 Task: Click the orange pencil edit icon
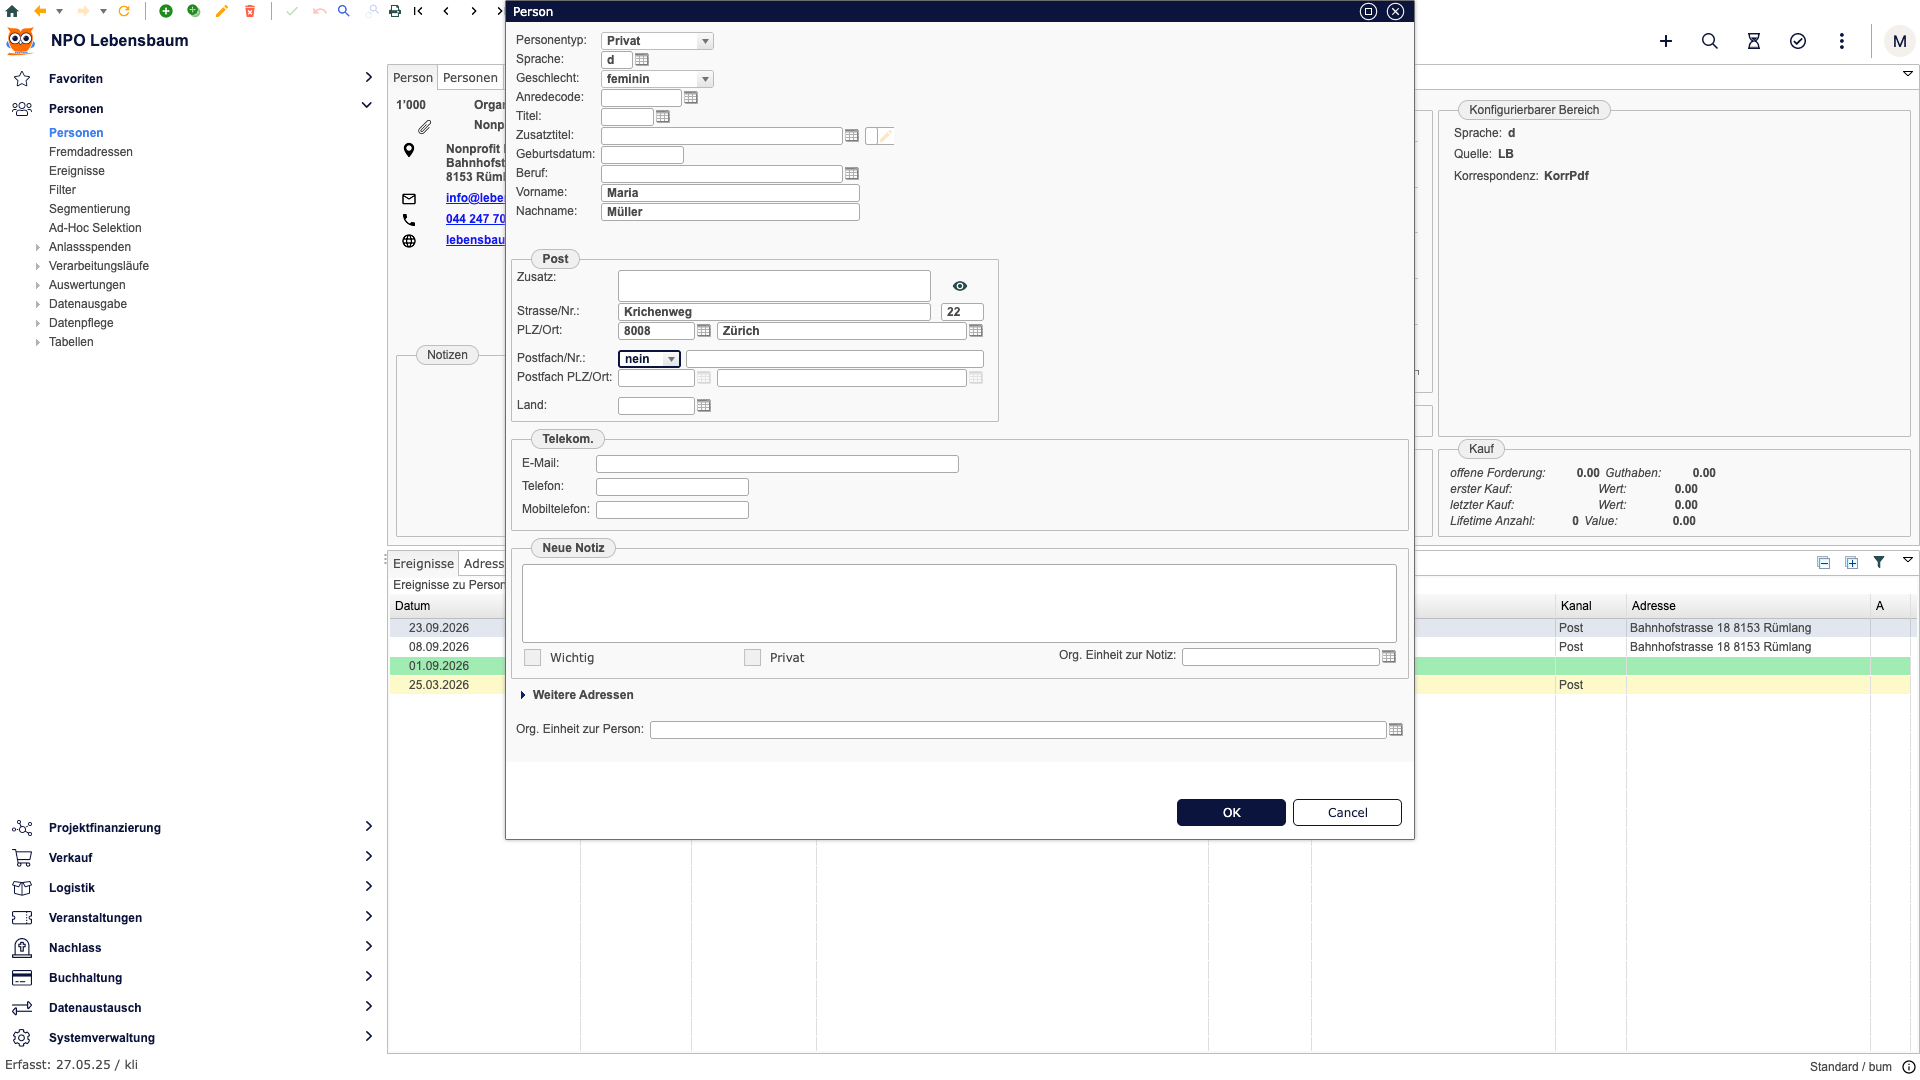click(222, 11)
